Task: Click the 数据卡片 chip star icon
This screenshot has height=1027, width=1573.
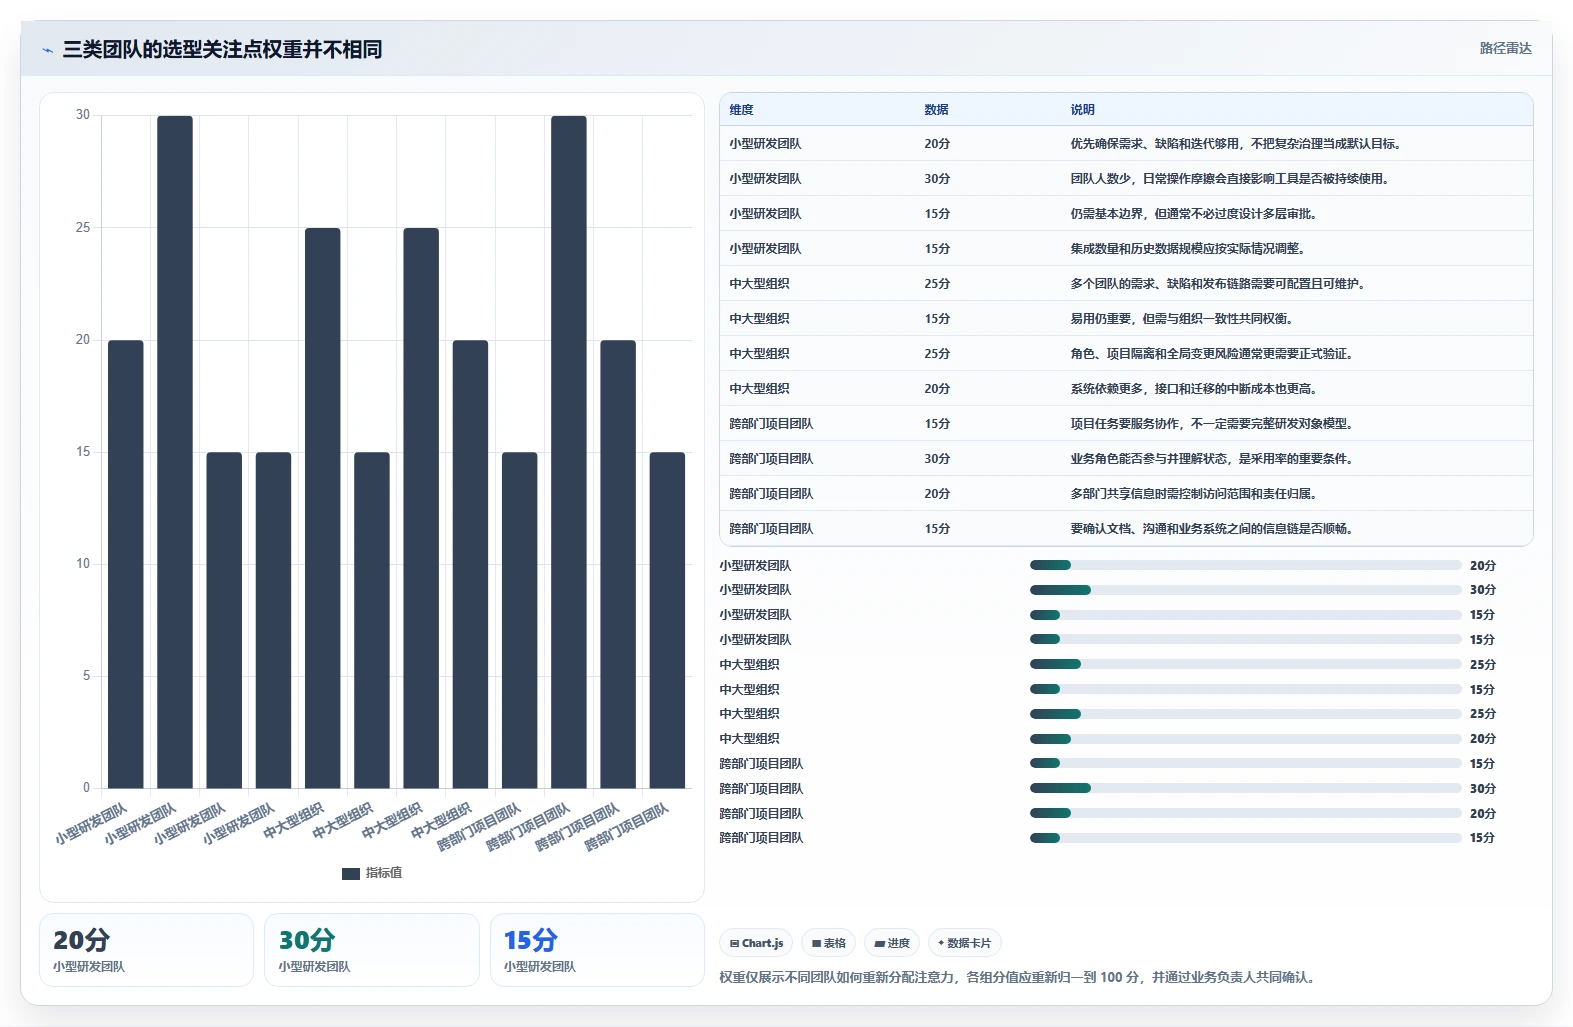Action: click(941, 943)
